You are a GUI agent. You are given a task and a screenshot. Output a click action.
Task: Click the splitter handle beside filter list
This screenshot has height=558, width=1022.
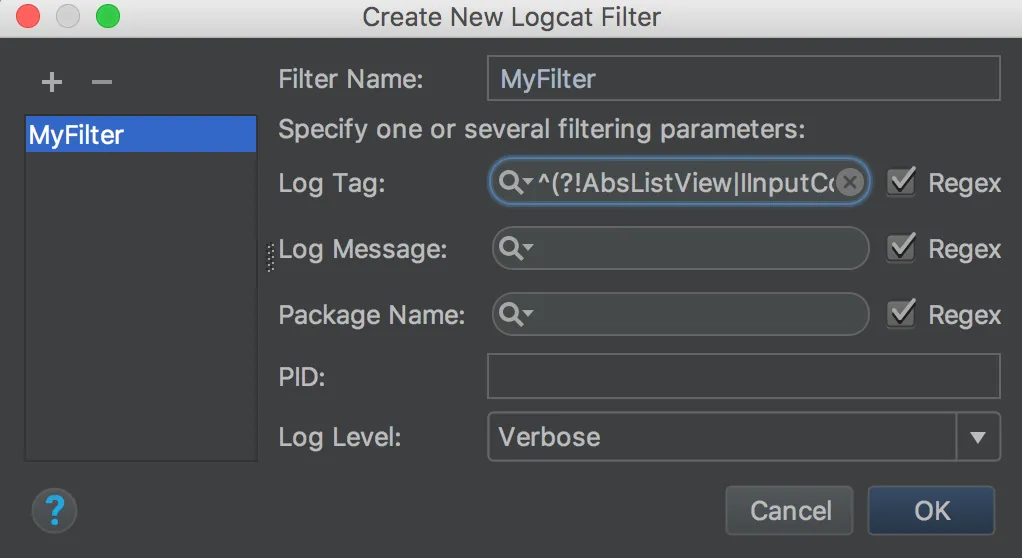click(270, 257)
